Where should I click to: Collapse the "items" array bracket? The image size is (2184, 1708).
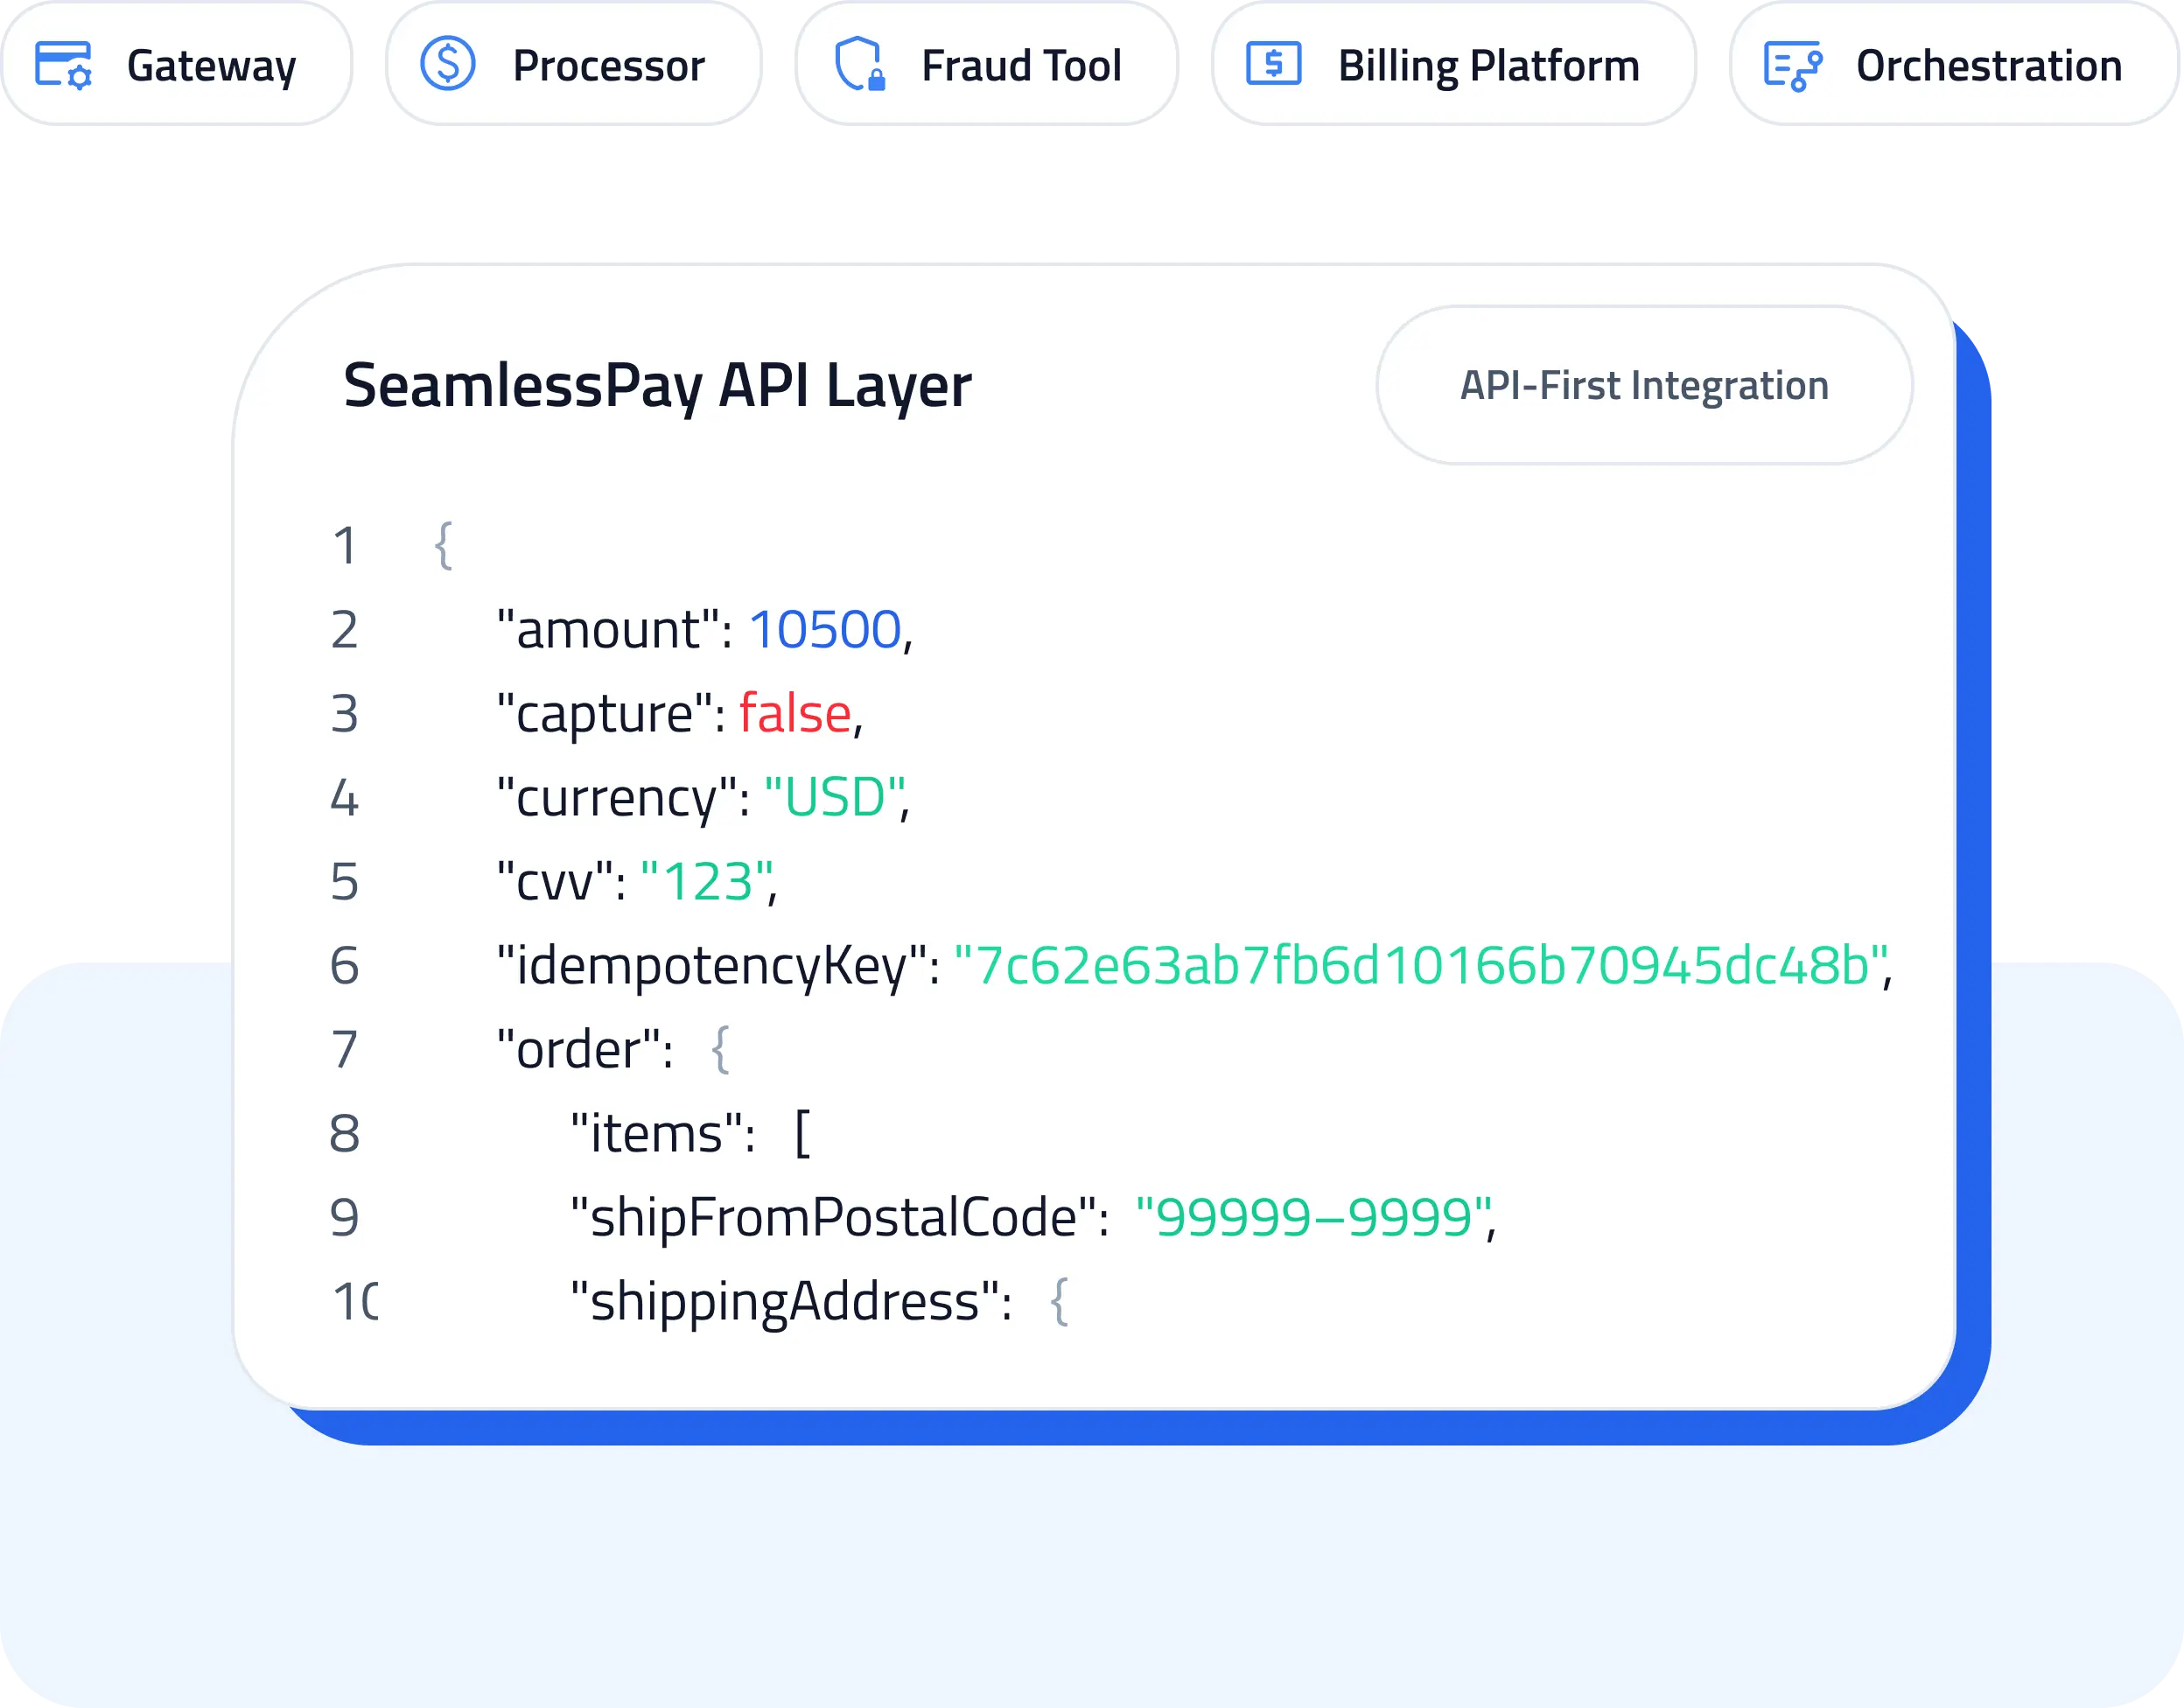click(x=802, y=1134)
